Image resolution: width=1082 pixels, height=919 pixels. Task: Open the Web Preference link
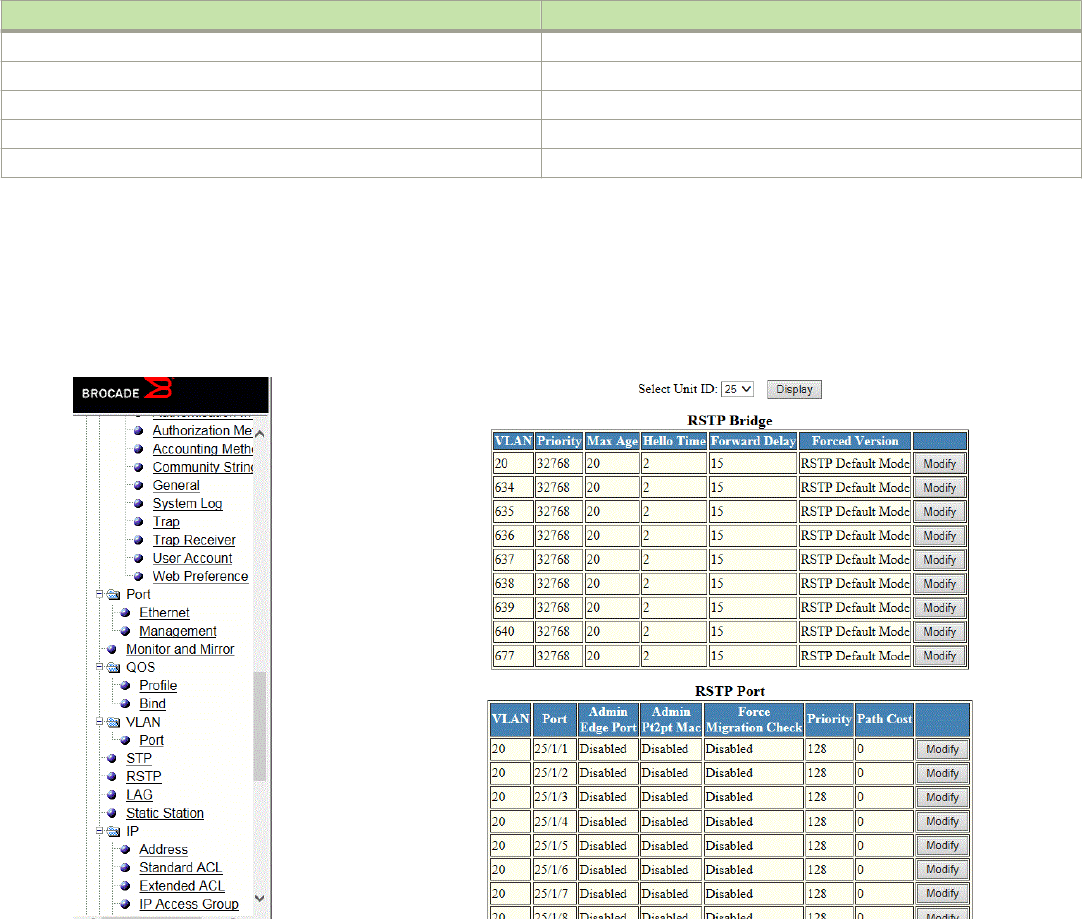coord(200,577)
